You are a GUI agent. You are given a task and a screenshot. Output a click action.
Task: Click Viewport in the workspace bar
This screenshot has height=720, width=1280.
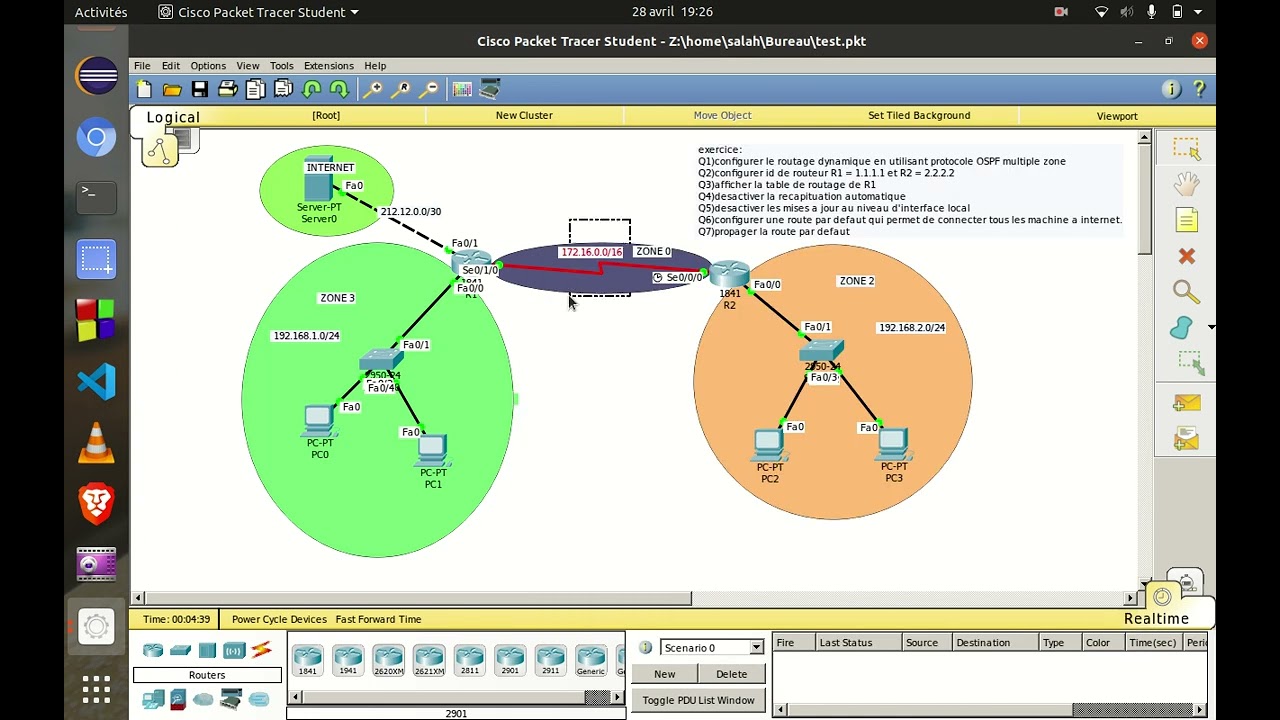tap(1117, 116)
